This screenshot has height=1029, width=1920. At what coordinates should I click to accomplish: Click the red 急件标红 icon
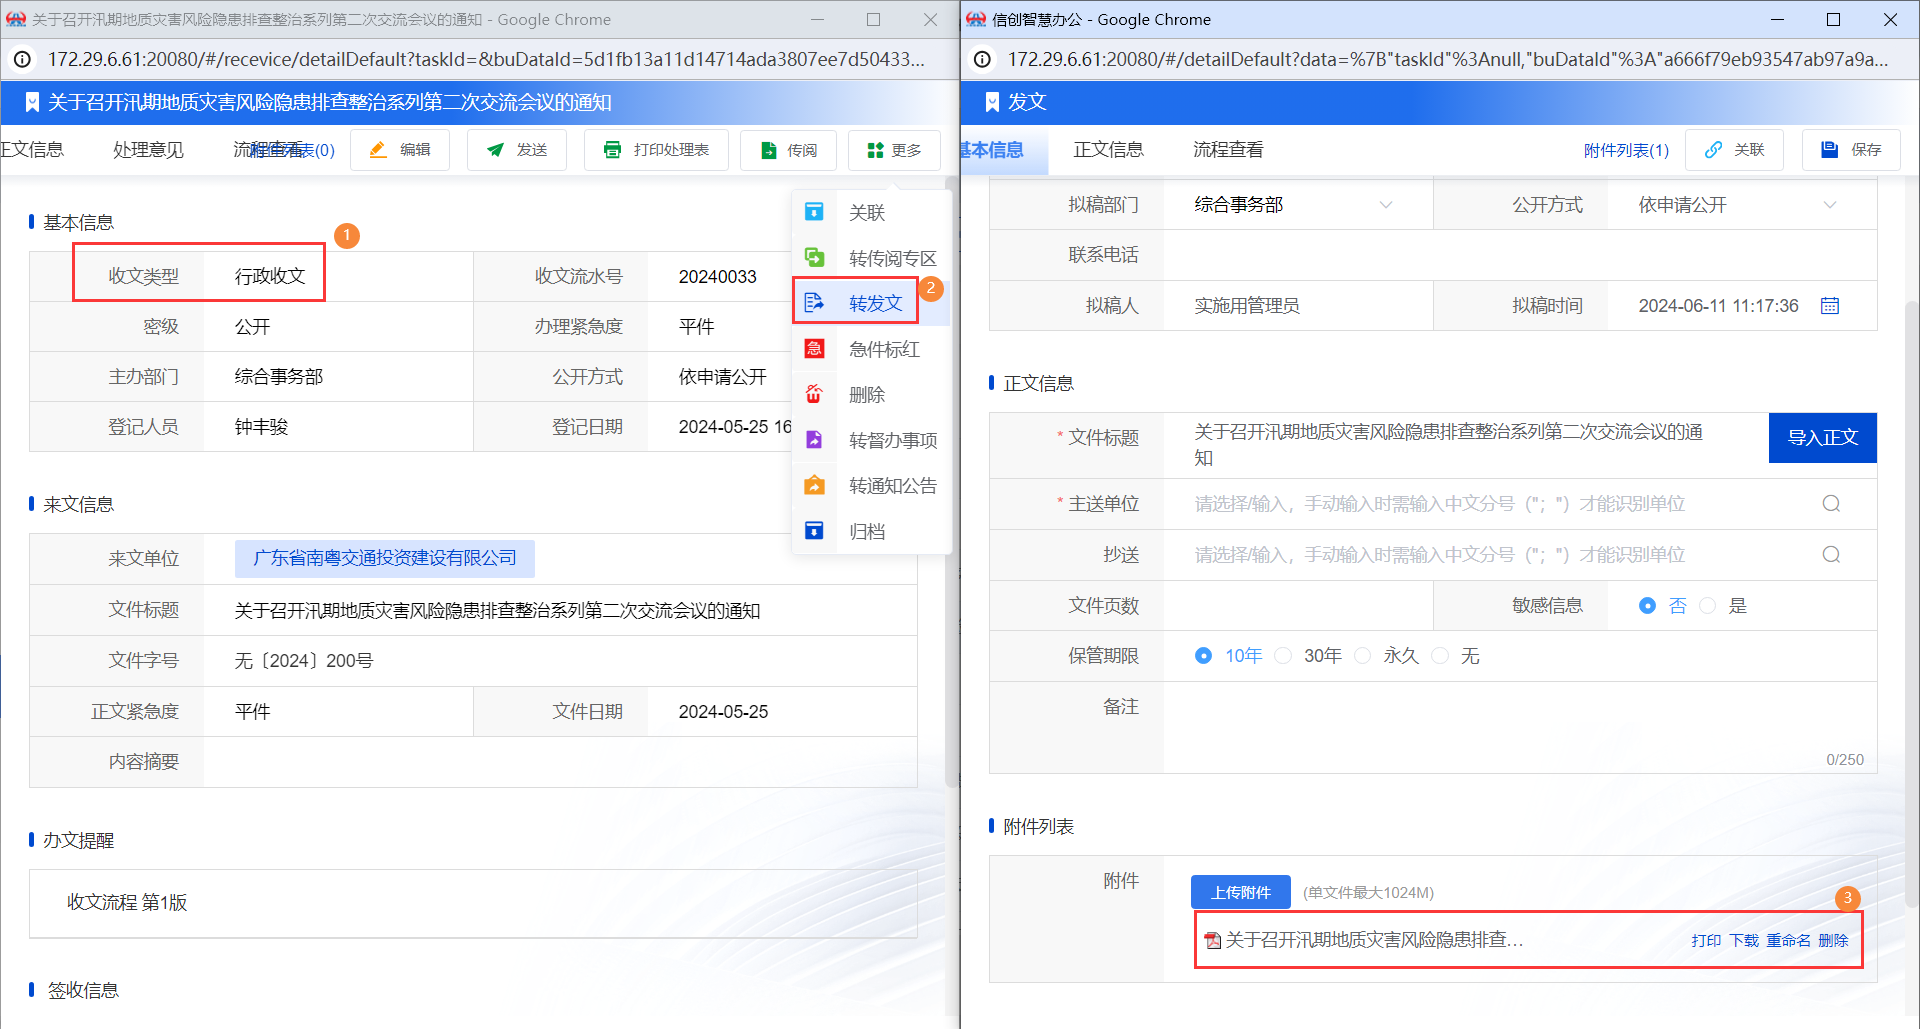click(x=814, y=349)
